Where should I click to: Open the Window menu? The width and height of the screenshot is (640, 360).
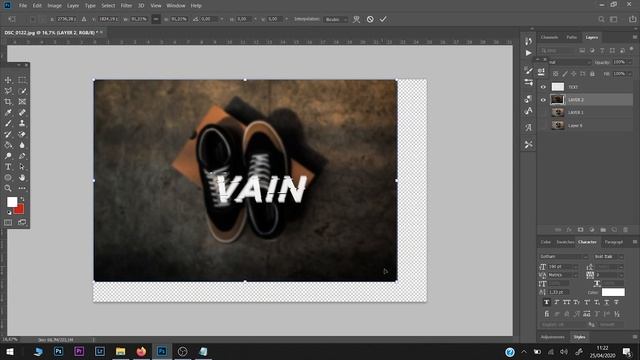(x=176, y=6)
